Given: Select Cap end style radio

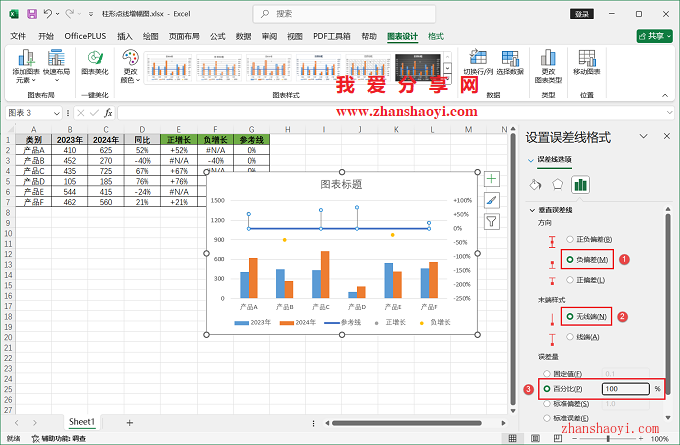Looking at the screenshot, I should click(570, 337).
